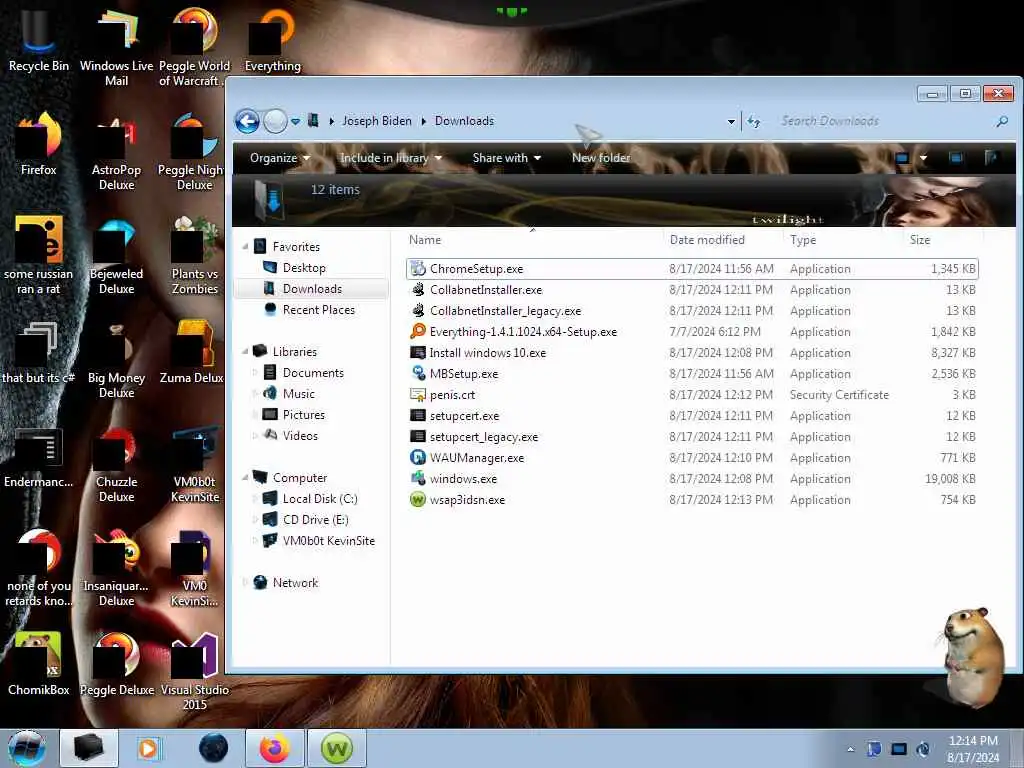Select setupcert.exe file icon
Image resolution: width=1024 pixels, height=768 pixels.
tap(417, 415)
